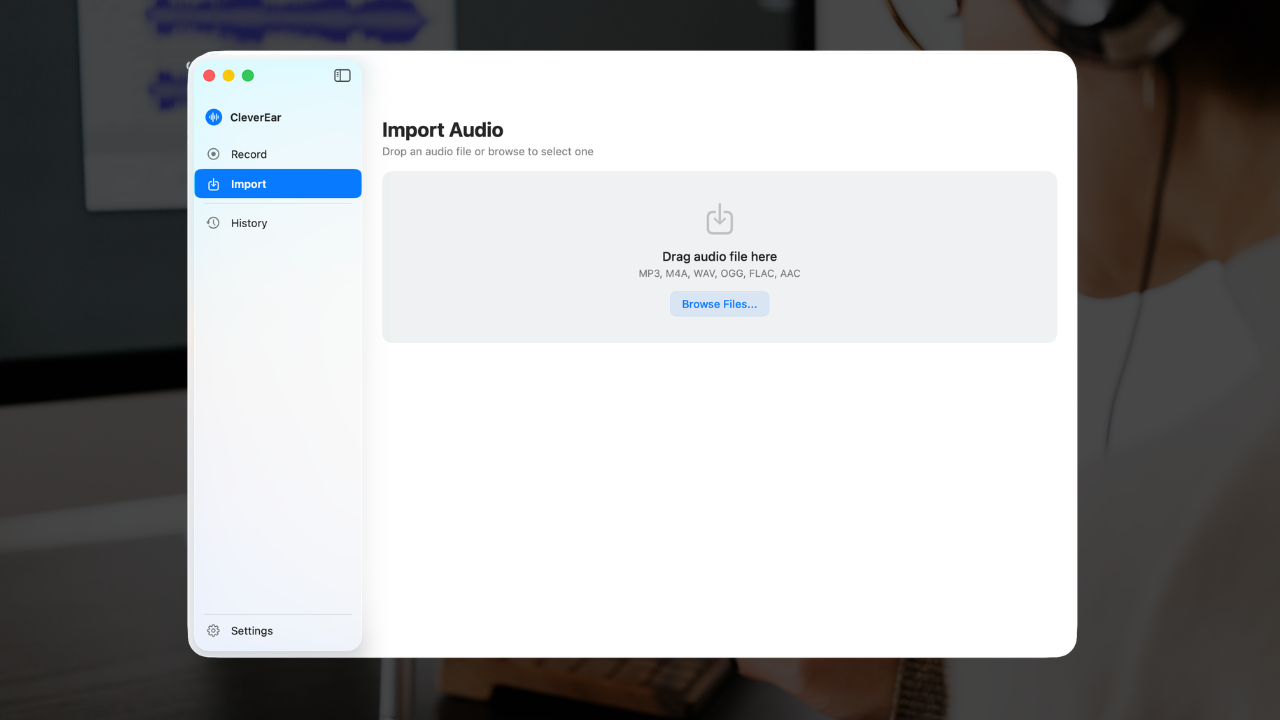Click the CleverEar waveform logo icon
This screenshot has width=1280, height=720.
coord(213,116)
